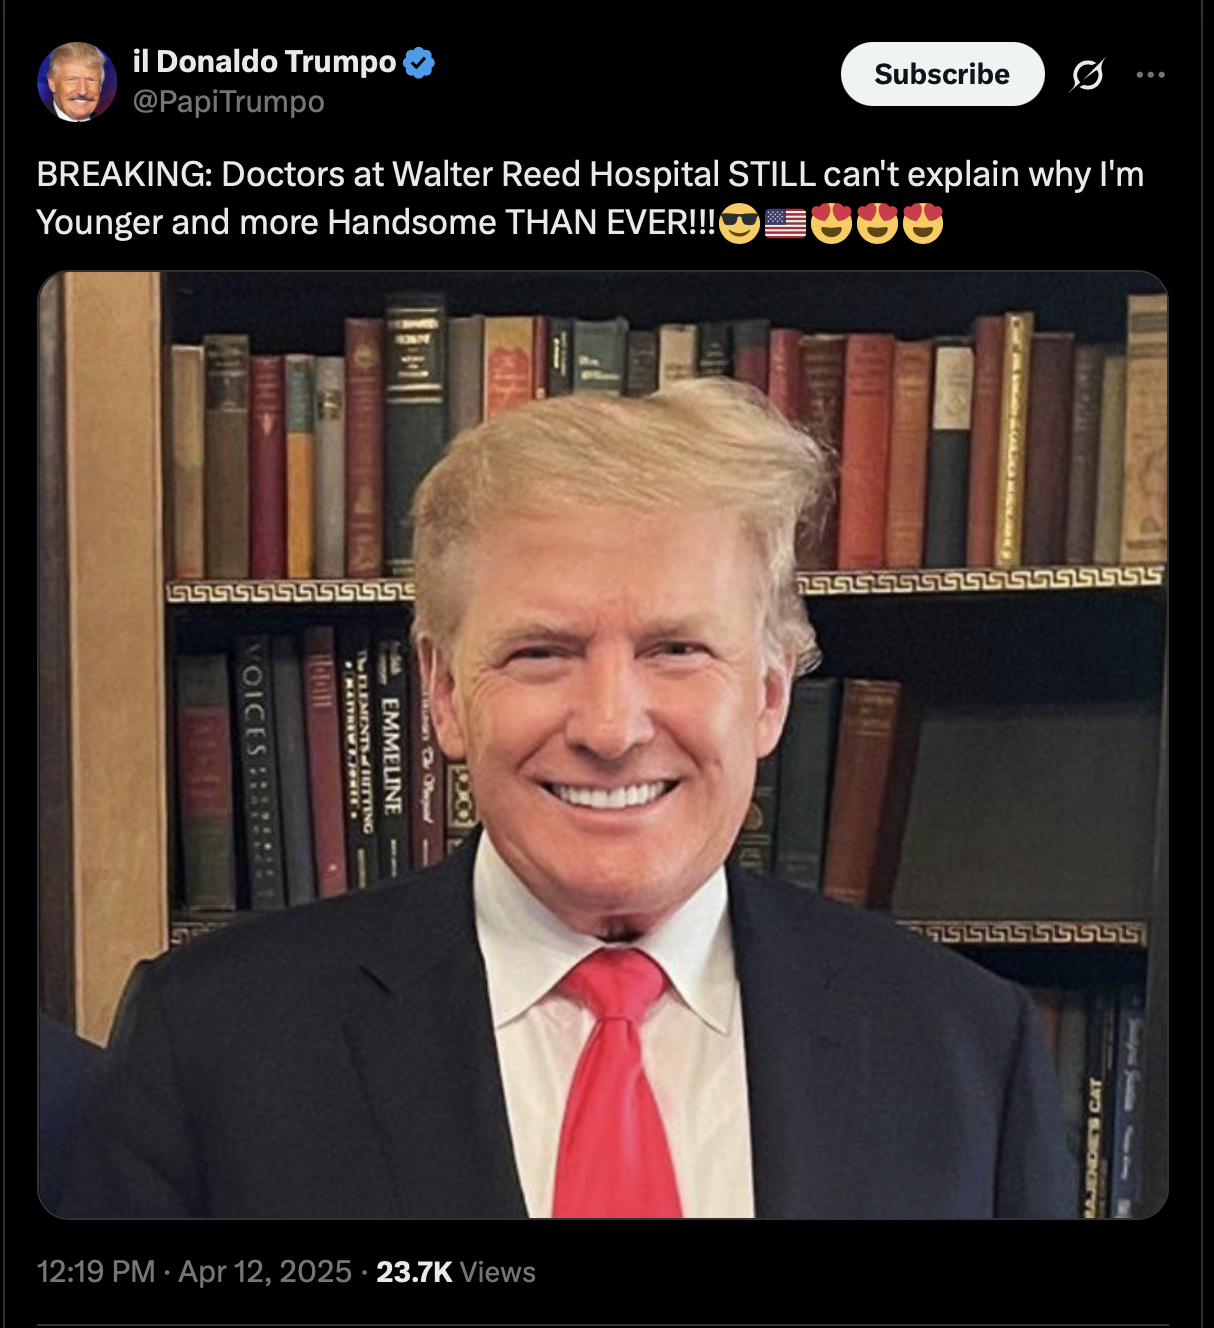Click the 12:19 PM timestamp
The width and height of the screenshot is (1214, 1328).
pos(96,1272)
